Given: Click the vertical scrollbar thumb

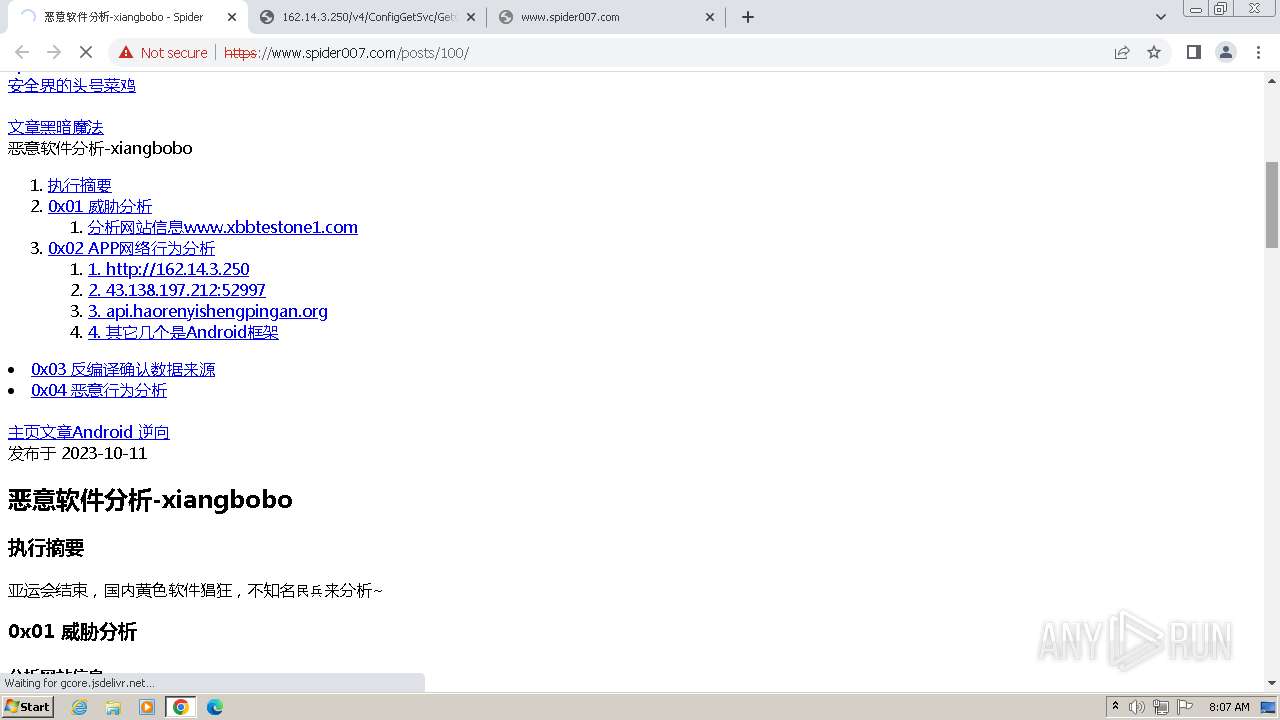Looking at the screenshot, I should [1272, 204].
